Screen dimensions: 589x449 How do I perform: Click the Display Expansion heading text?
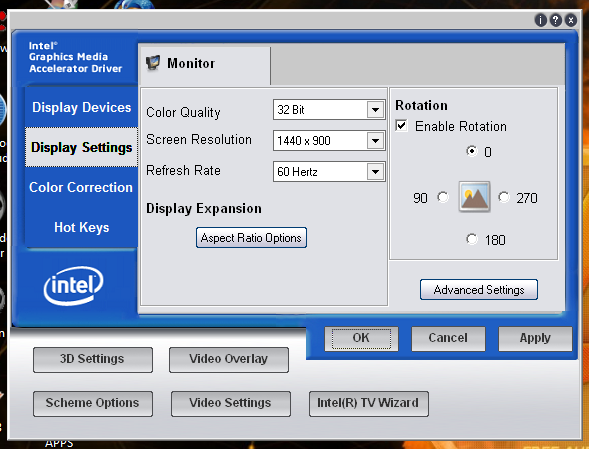point(204,209)
